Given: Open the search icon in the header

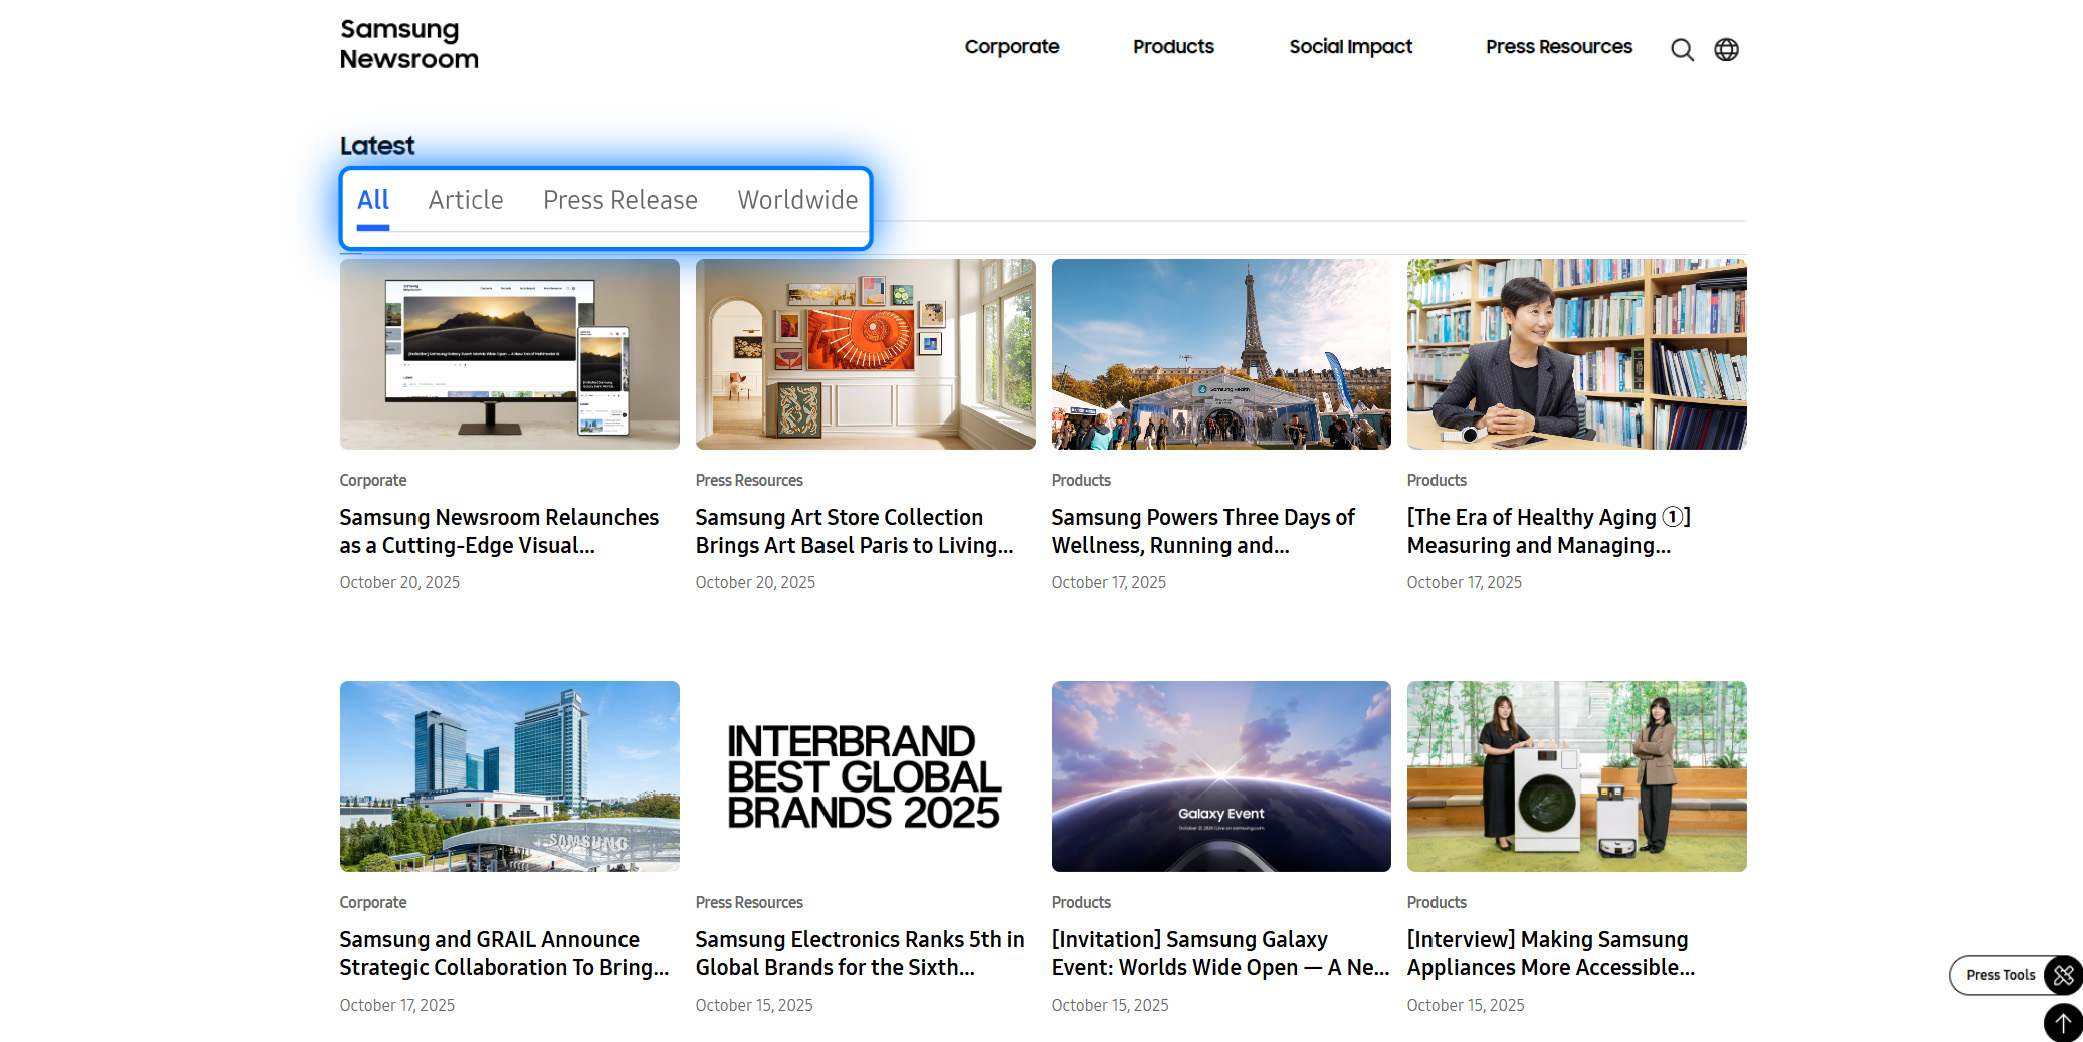Looking at the screenshot, I should click(x=1683, y=49).
